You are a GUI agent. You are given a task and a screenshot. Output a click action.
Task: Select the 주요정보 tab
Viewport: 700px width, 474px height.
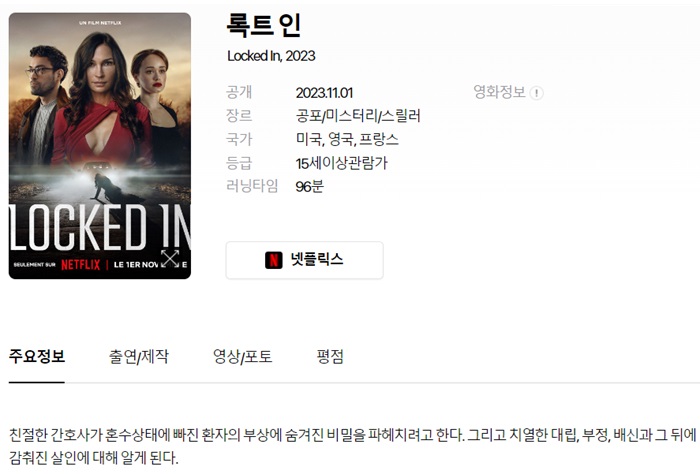coord(37,356)
